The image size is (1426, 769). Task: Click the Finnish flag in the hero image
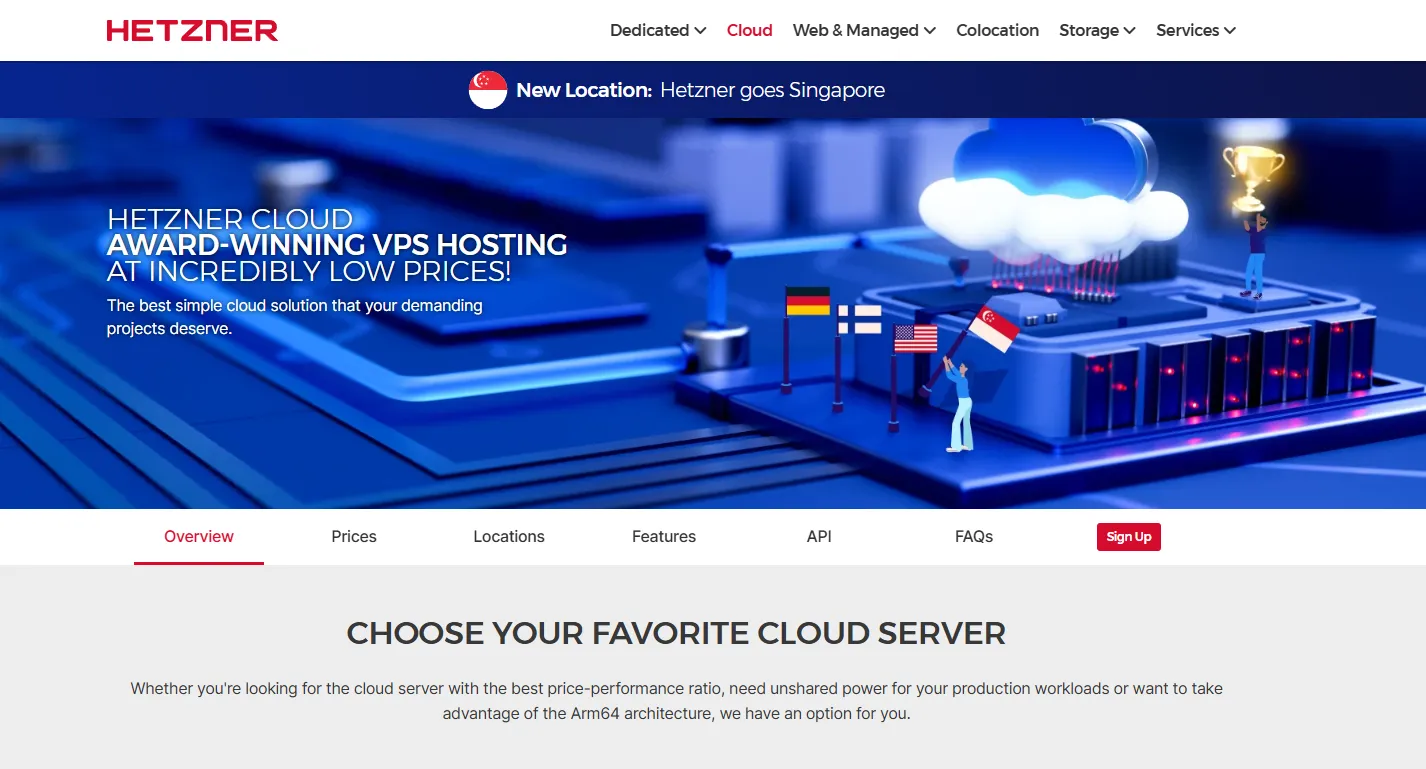click(859, 320)
